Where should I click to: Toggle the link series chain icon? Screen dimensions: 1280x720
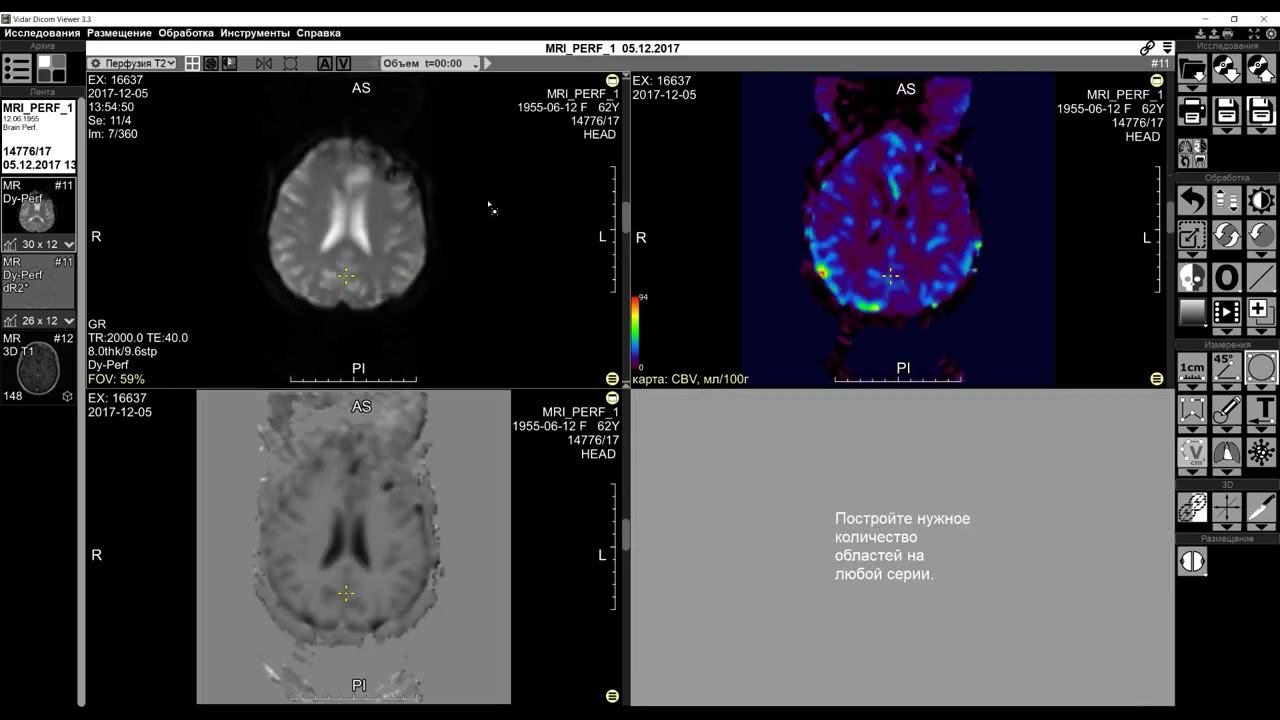tap(1148, 48)
